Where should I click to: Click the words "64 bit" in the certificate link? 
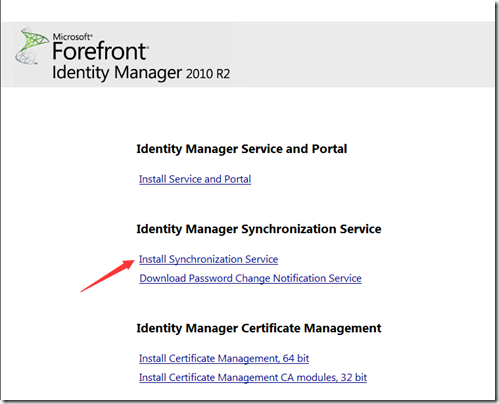coord(296,358)
